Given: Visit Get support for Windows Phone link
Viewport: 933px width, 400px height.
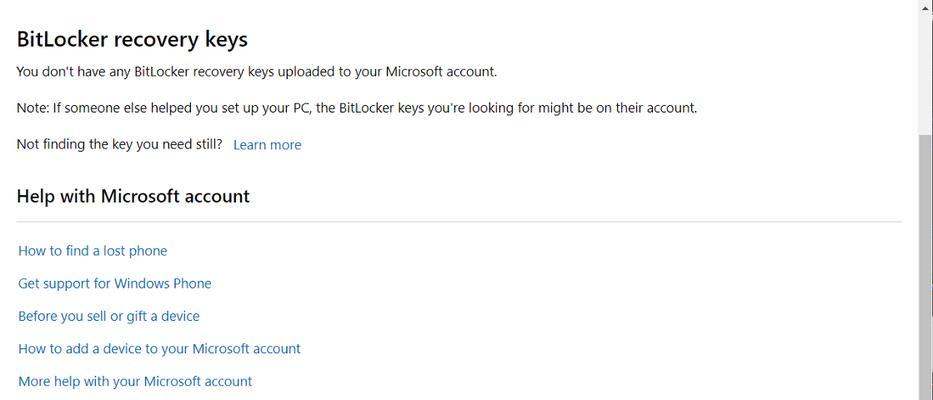Looking at the screenshot, I should pyautogui.click(x=115, y=283).
